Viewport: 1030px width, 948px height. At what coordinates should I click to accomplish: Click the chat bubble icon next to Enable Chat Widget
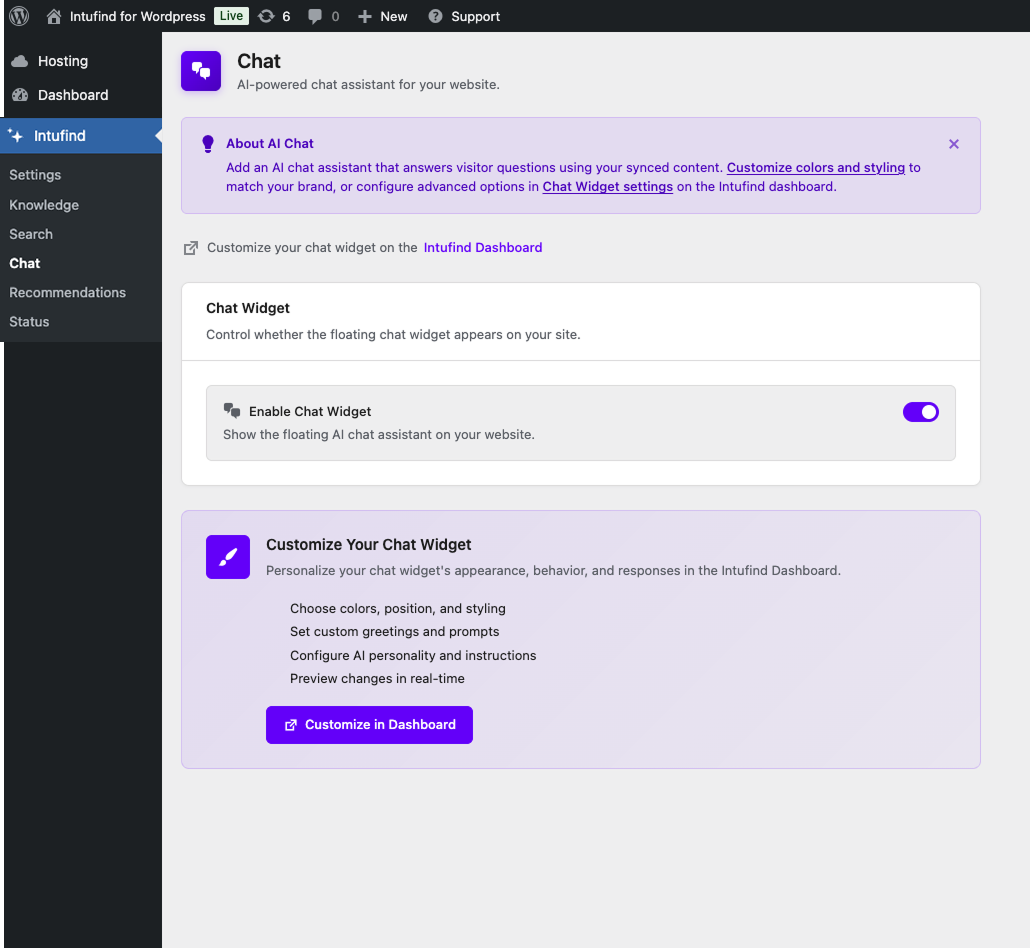point(231,411)
